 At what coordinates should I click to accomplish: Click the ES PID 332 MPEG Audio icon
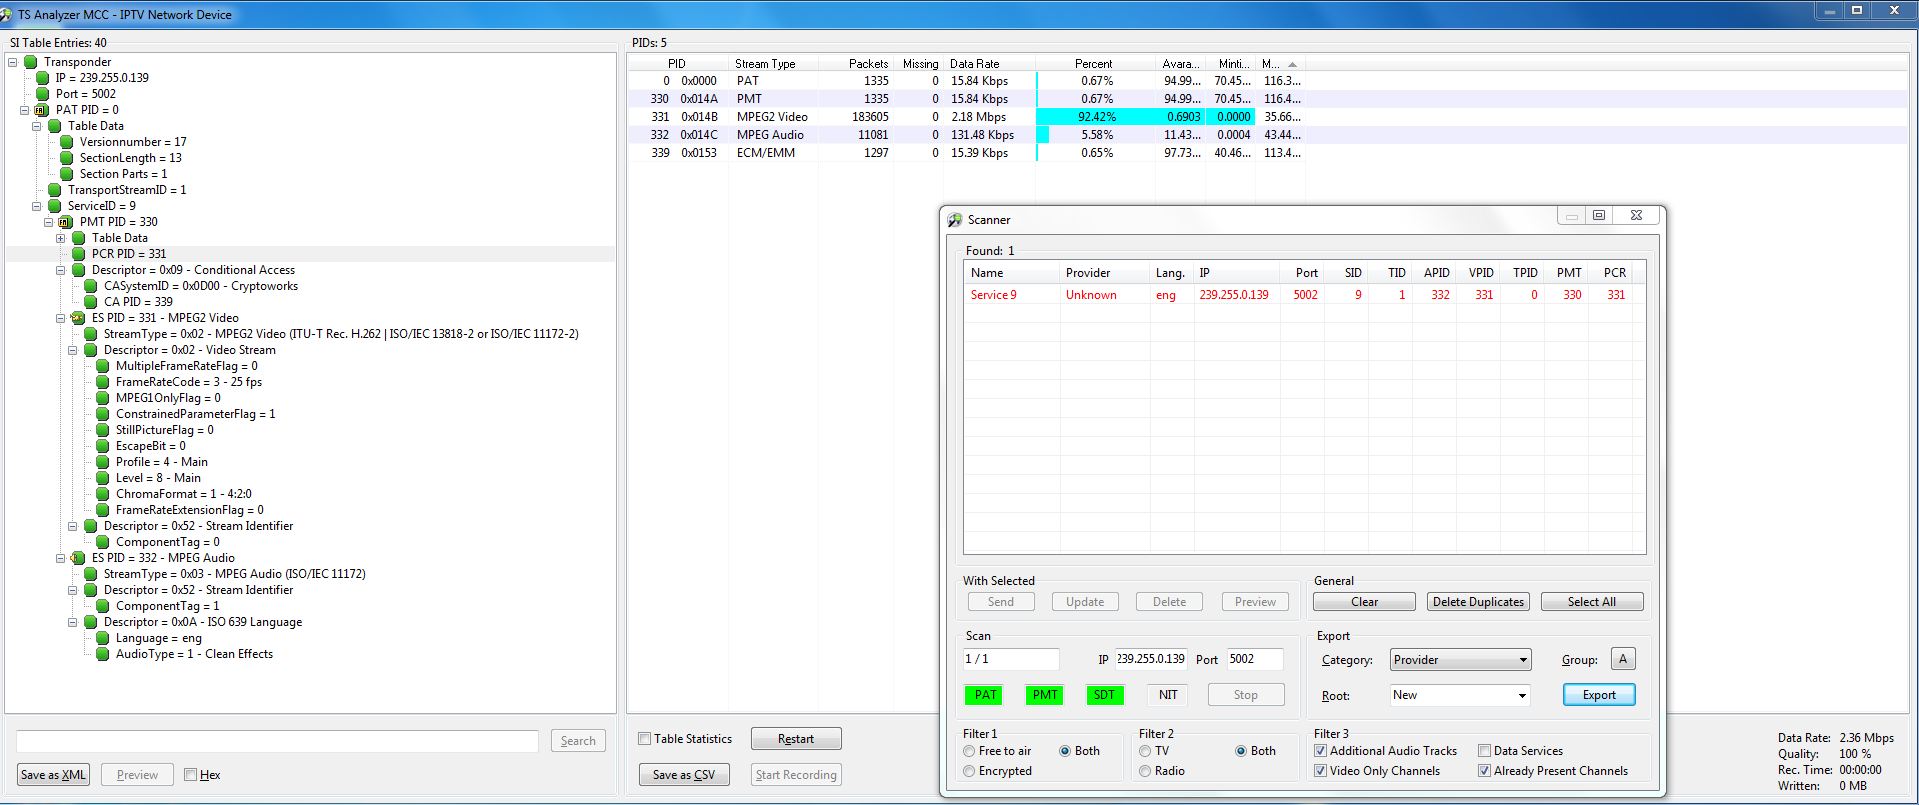coord(78,558)
